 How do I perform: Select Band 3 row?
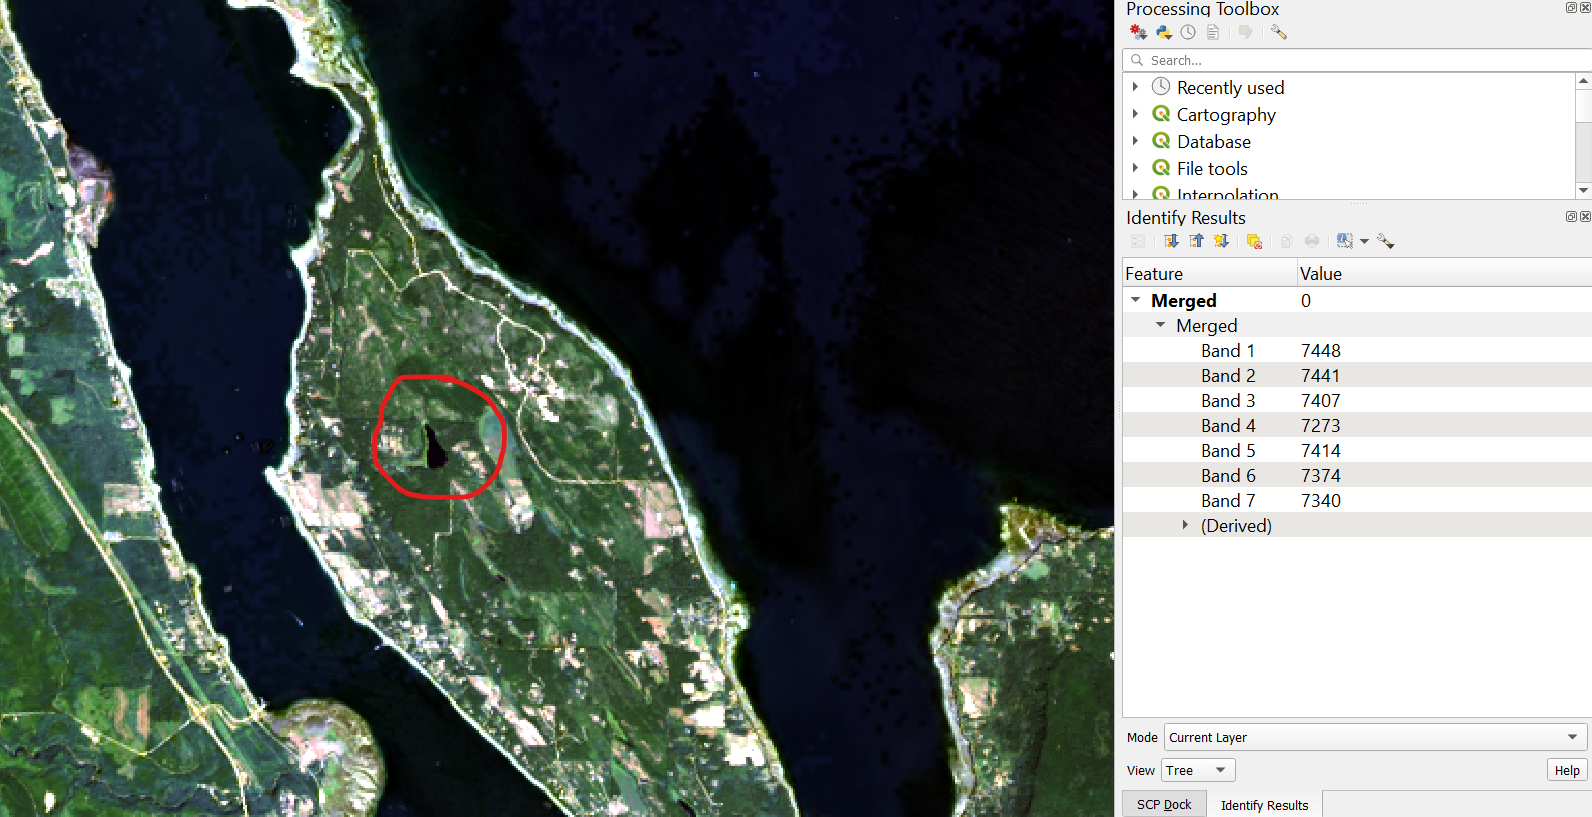coord(1357,400)
